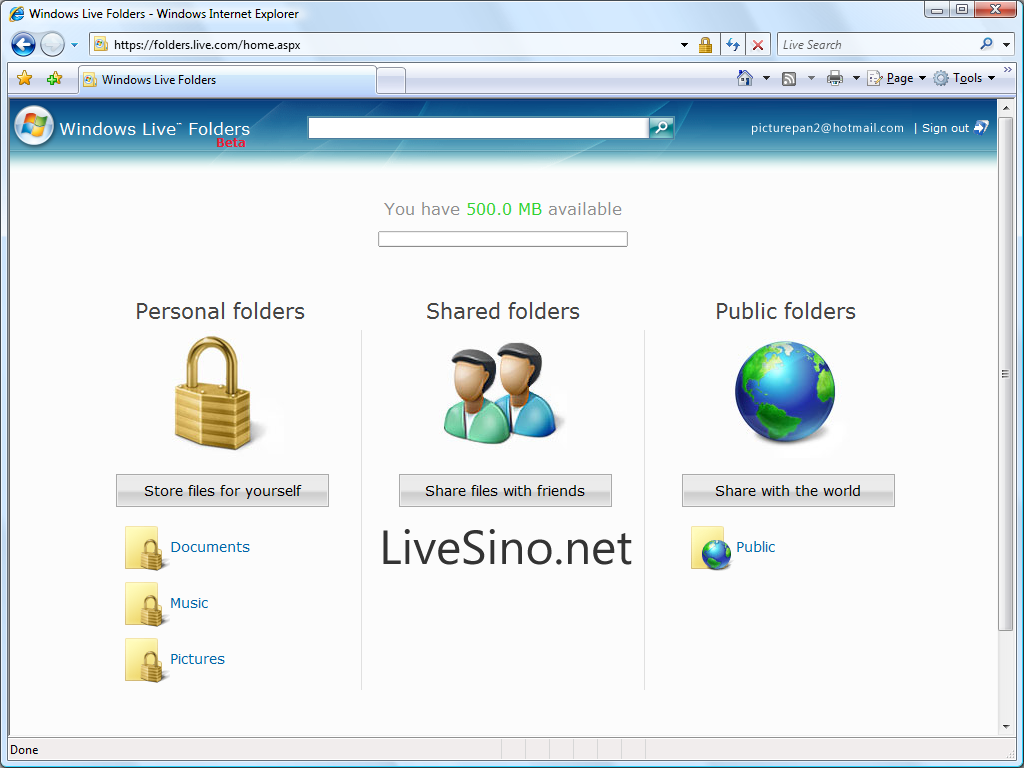
Task: Click the Sign out link
Action: tap(945, 128)
